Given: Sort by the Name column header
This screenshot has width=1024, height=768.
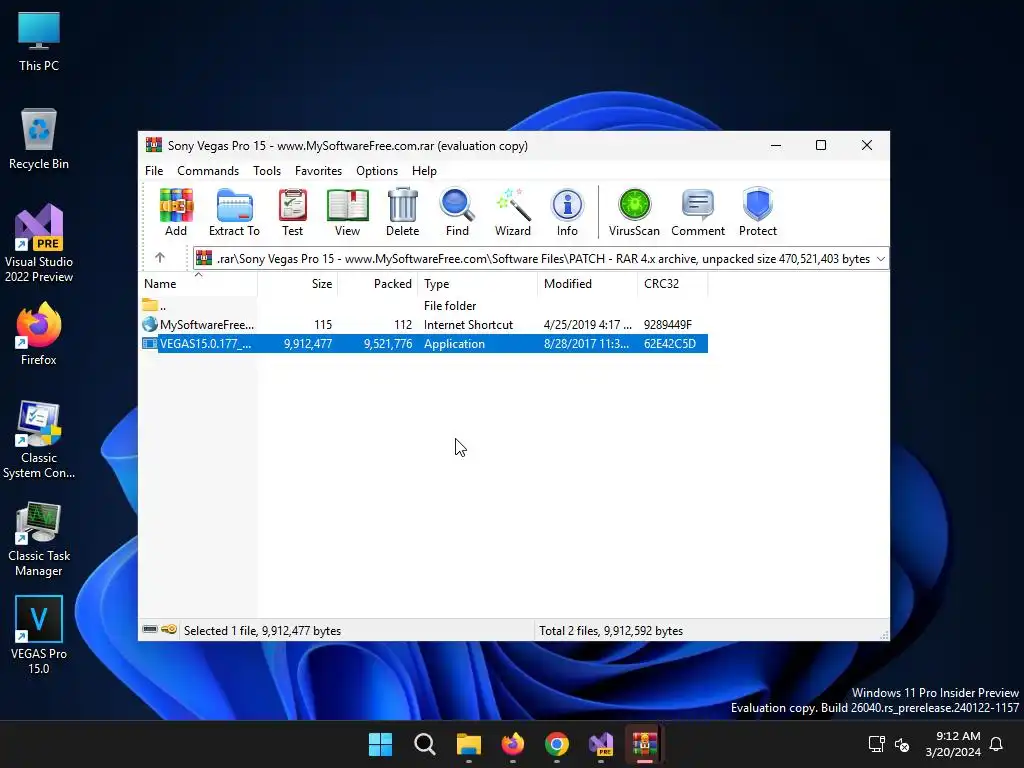Looking at the screenshot, I should pos(199,283).
